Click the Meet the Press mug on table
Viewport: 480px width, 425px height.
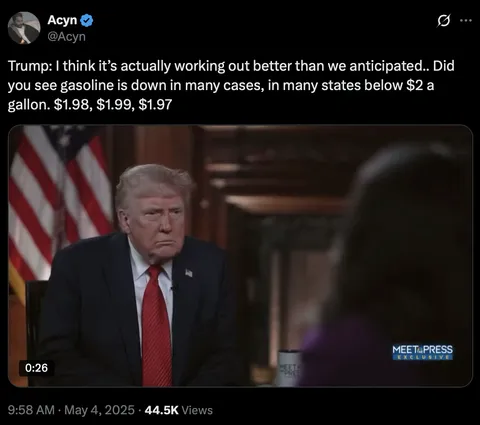(289, 368)
